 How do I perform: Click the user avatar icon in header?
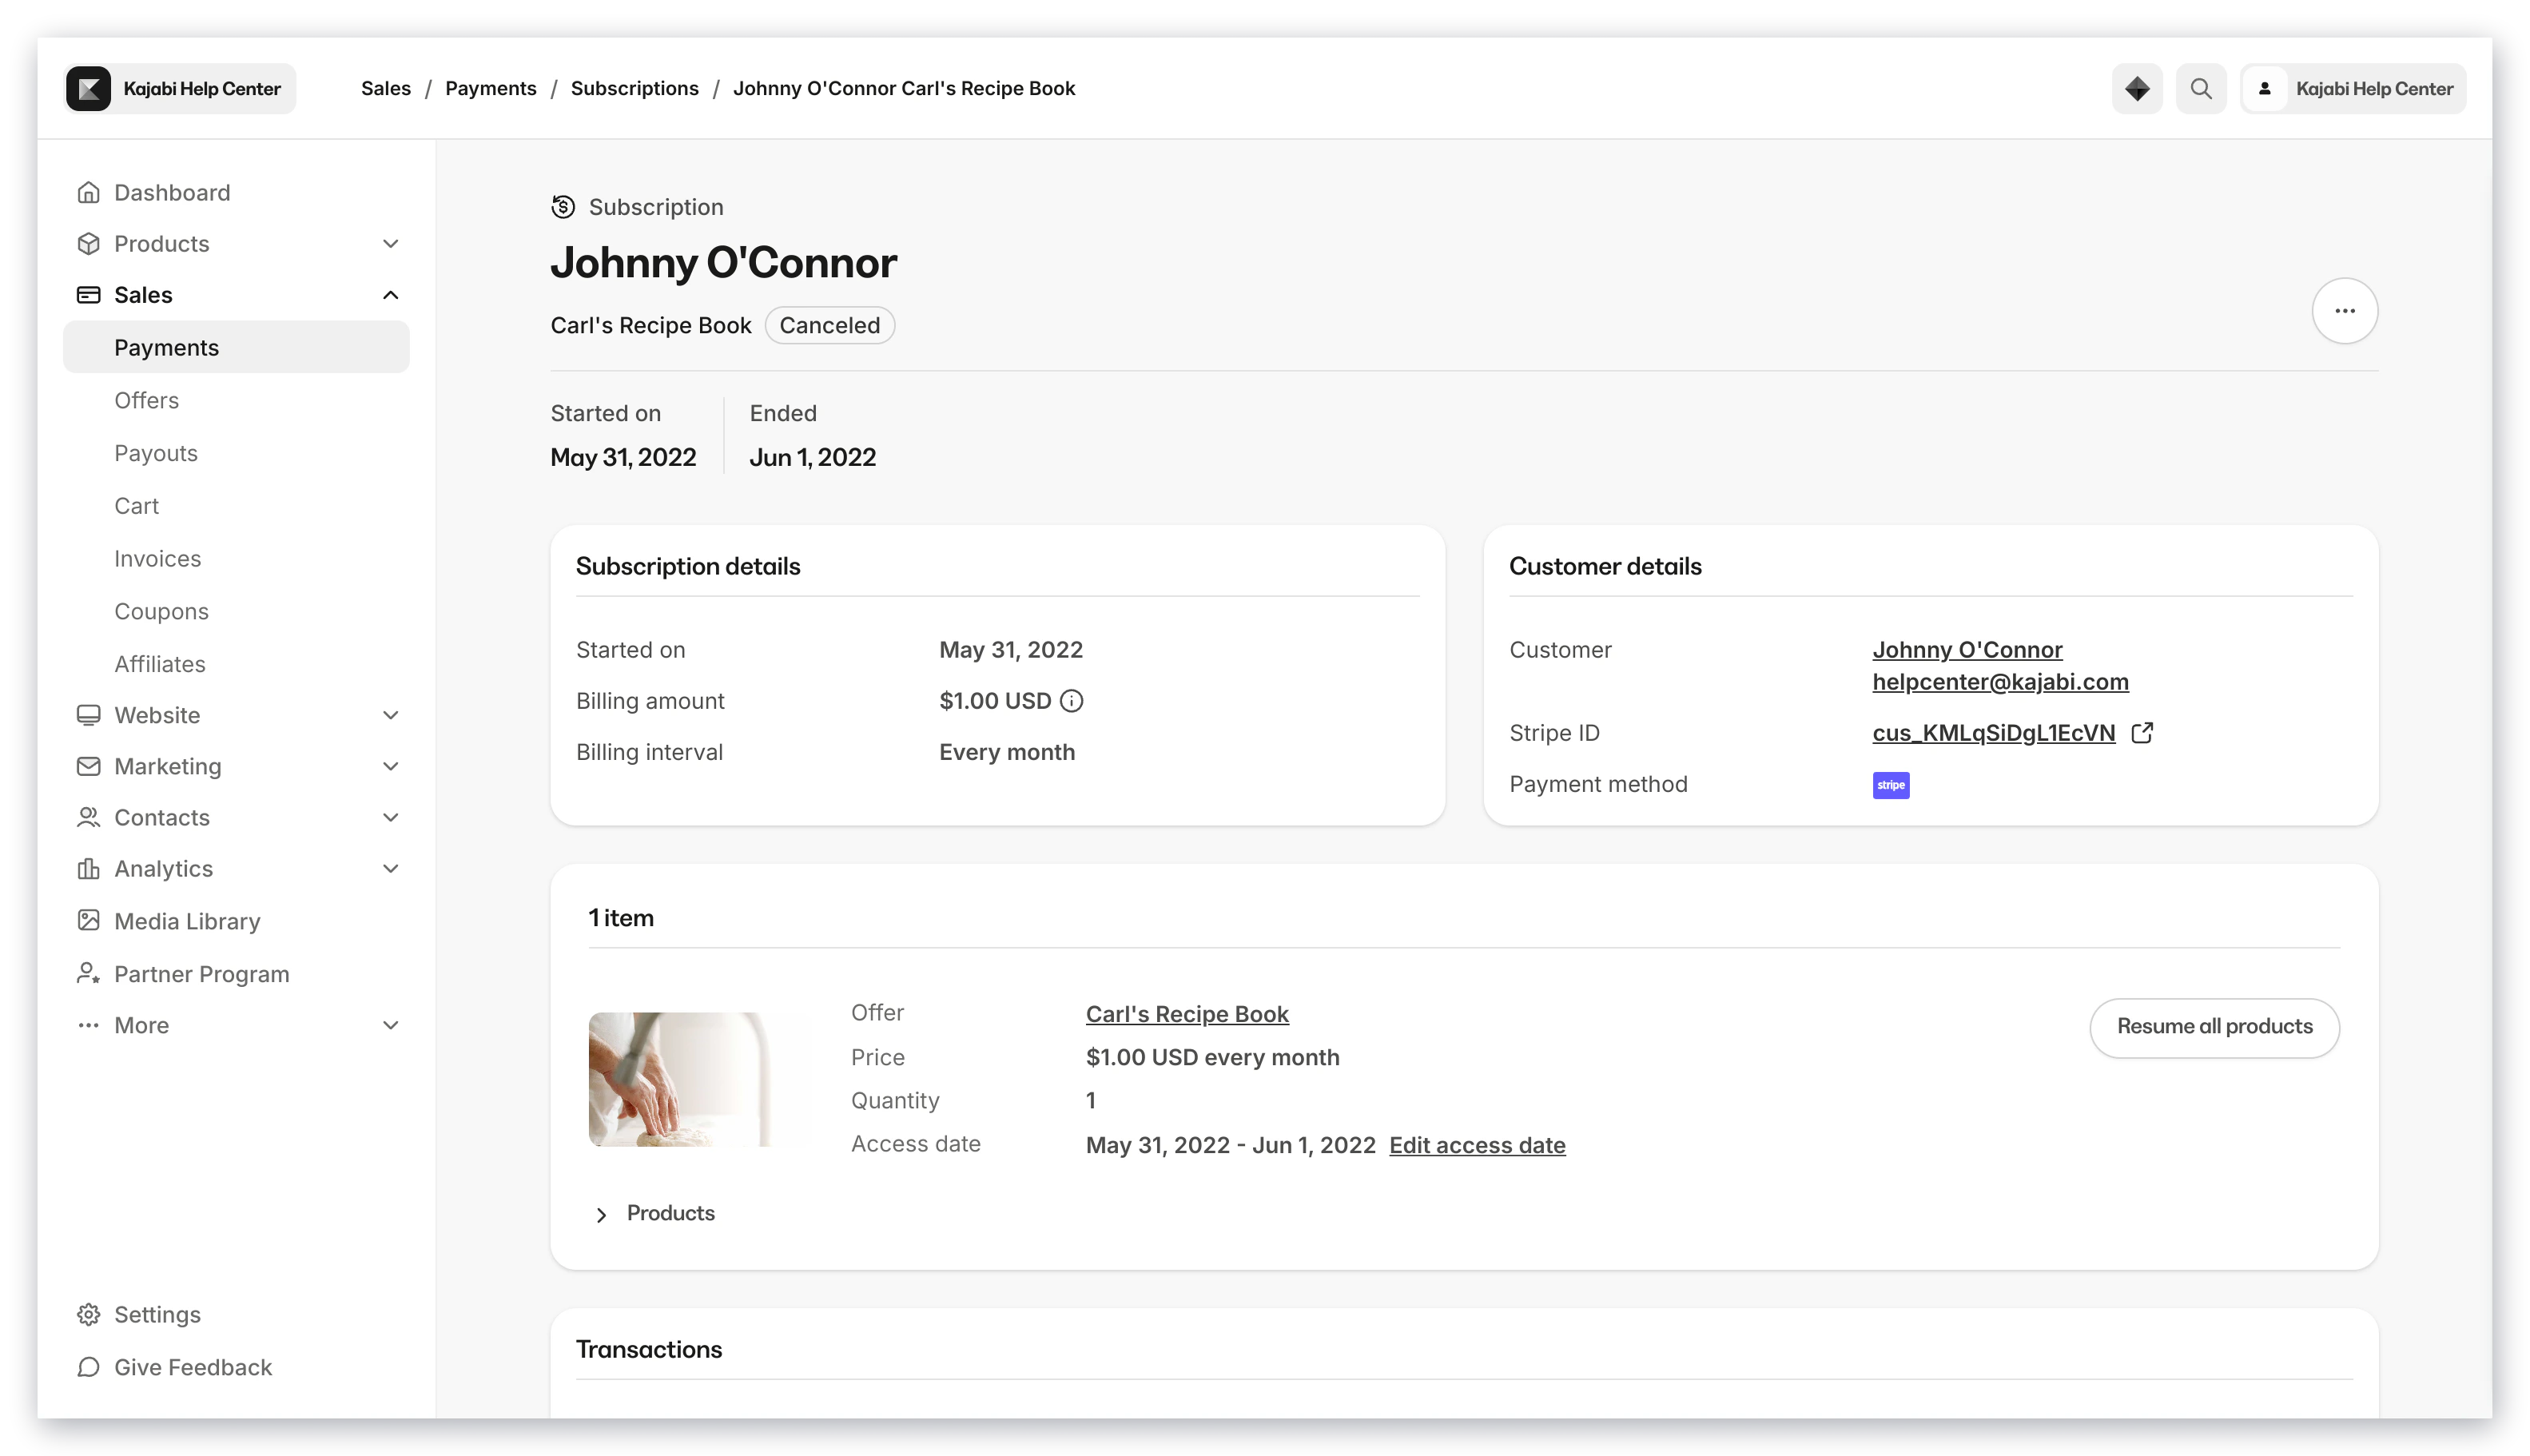[x=2265, y=89]
